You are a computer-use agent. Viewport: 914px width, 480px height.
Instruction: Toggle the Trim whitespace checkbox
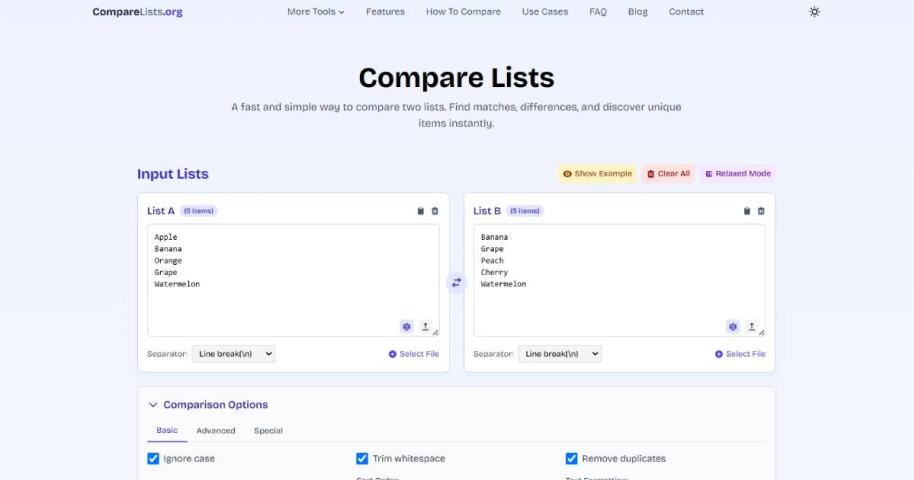coord(362,459)
